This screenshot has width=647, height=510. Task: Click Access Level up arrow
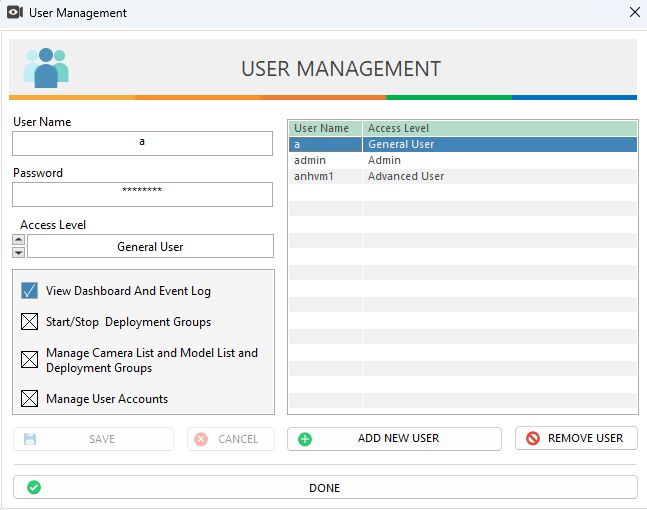click(18, 240)
